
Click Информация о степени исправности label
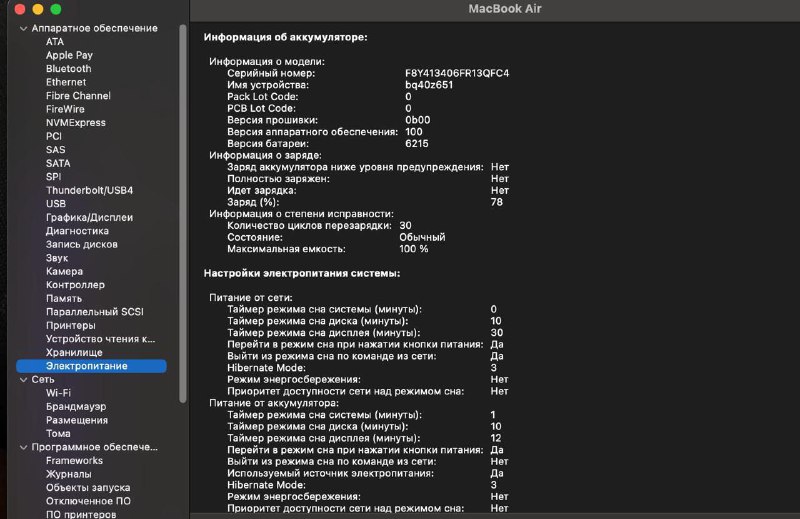[x=301, y=214]
